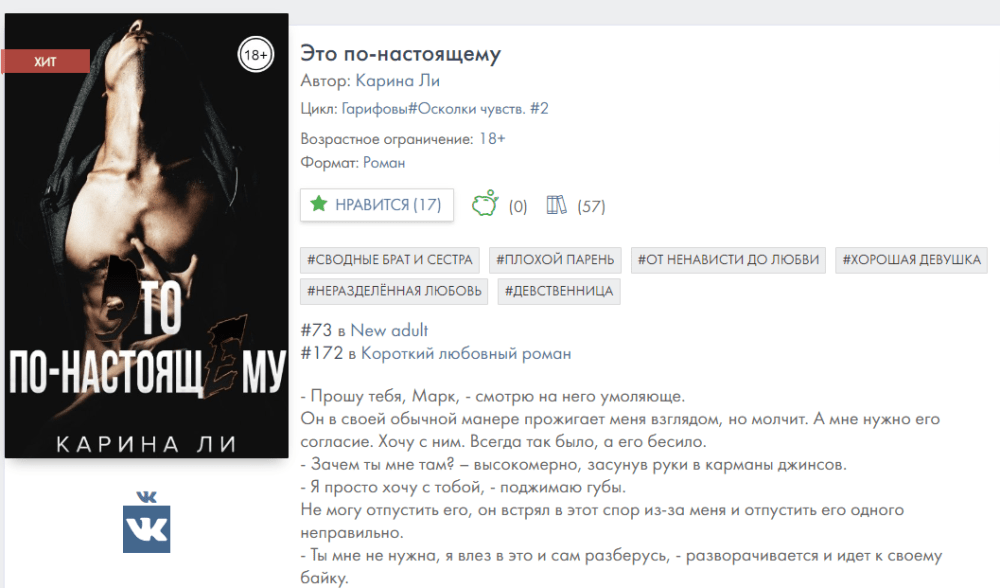Open the New adult genre link
Viewport: 1000px width, 588px height.
pos(389,330)
